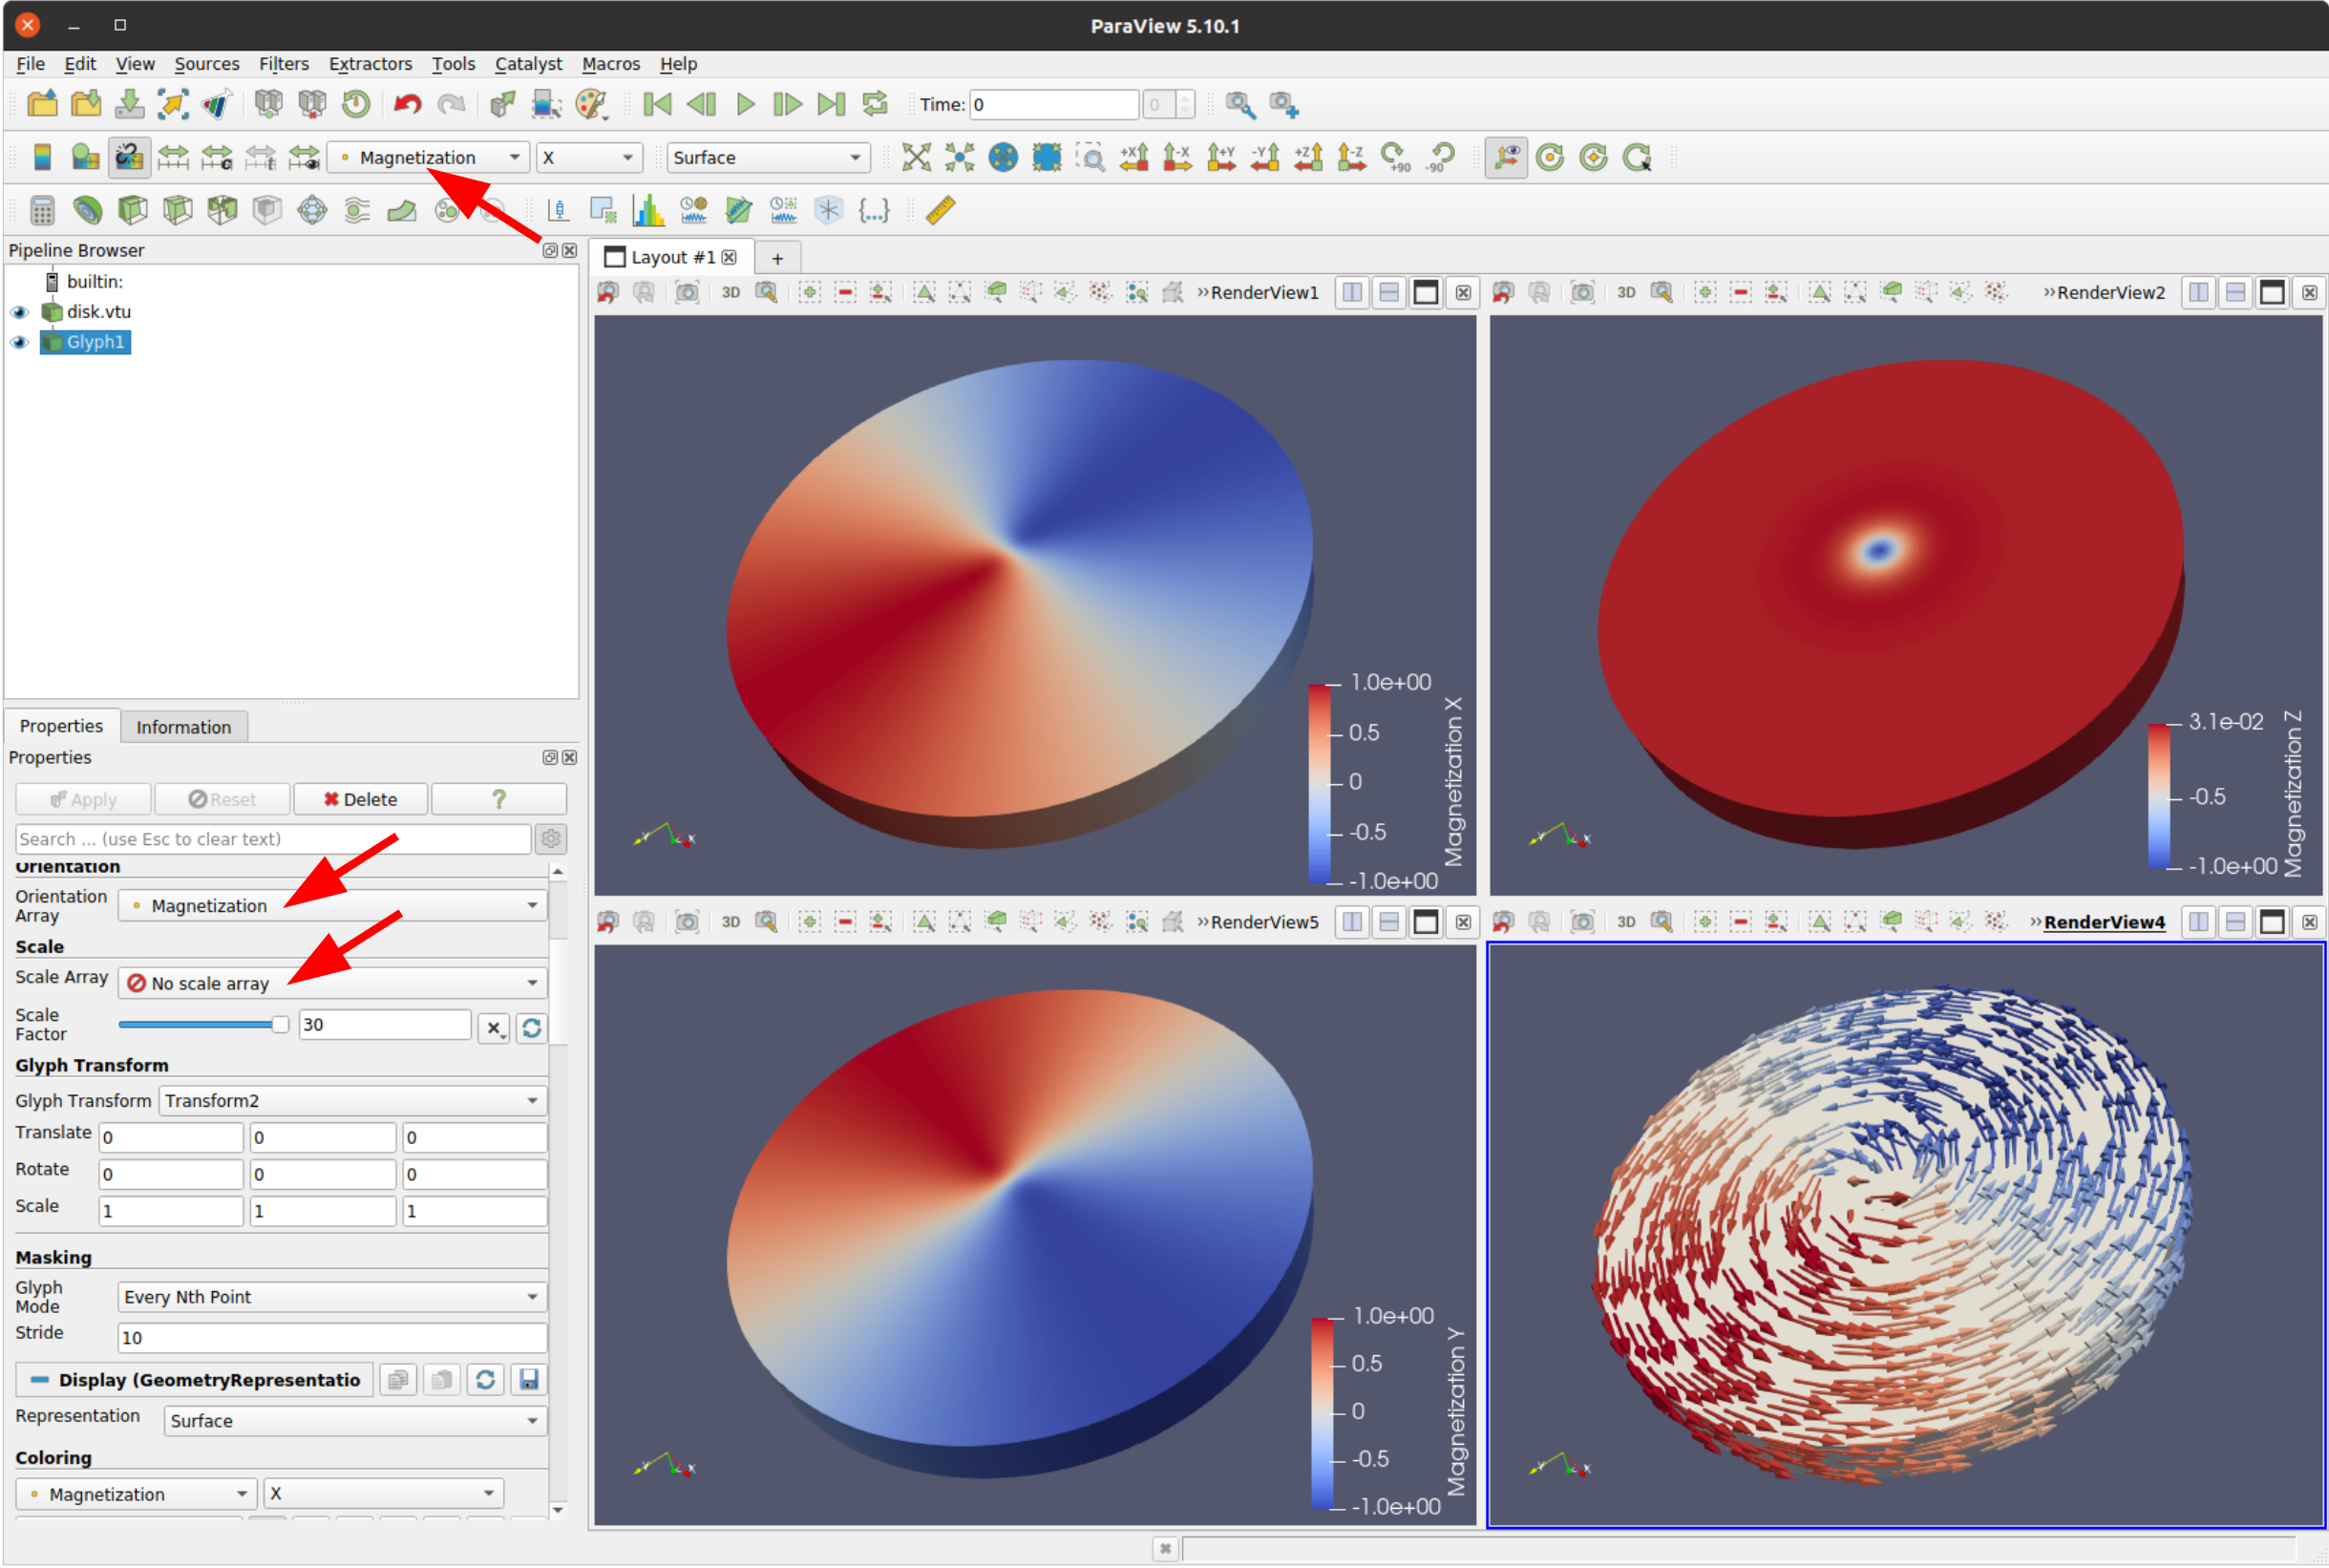Image resolution: width=2329 pixels, height=1568 pixels.
Task: Set view direction to +X icon
Action: 1134,157
